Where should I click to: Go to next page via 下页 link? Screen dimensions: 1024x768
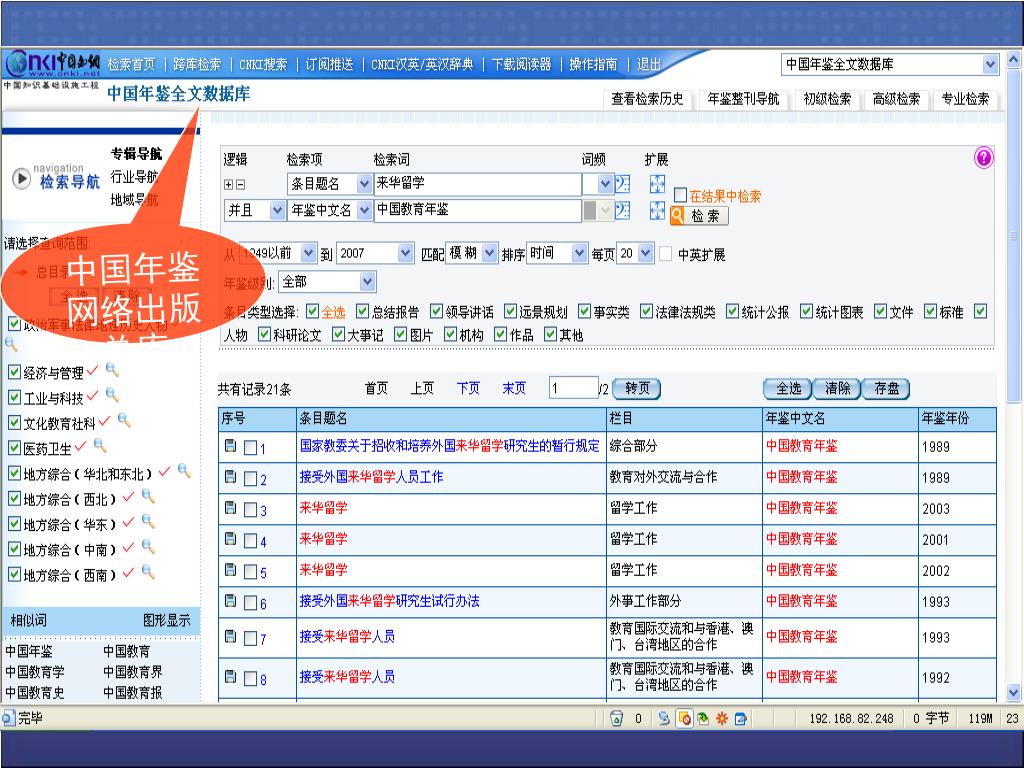tap(468, 389)
